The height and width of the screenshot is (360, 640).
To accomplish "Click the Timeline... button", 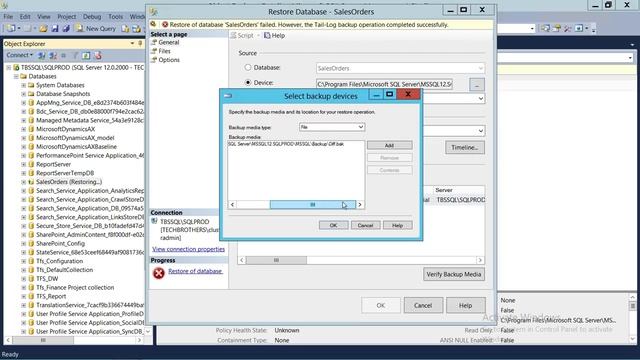I will (465, 147).
